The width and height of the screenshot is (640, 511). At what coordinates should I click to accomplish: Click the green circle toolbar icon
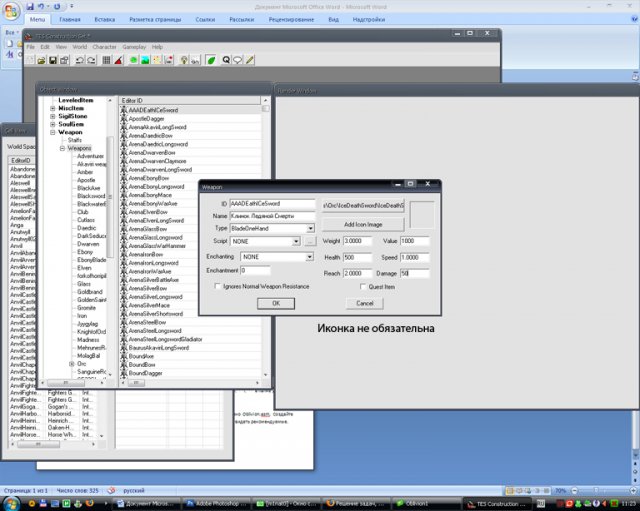pyautogui.click(x=133, y=60)
